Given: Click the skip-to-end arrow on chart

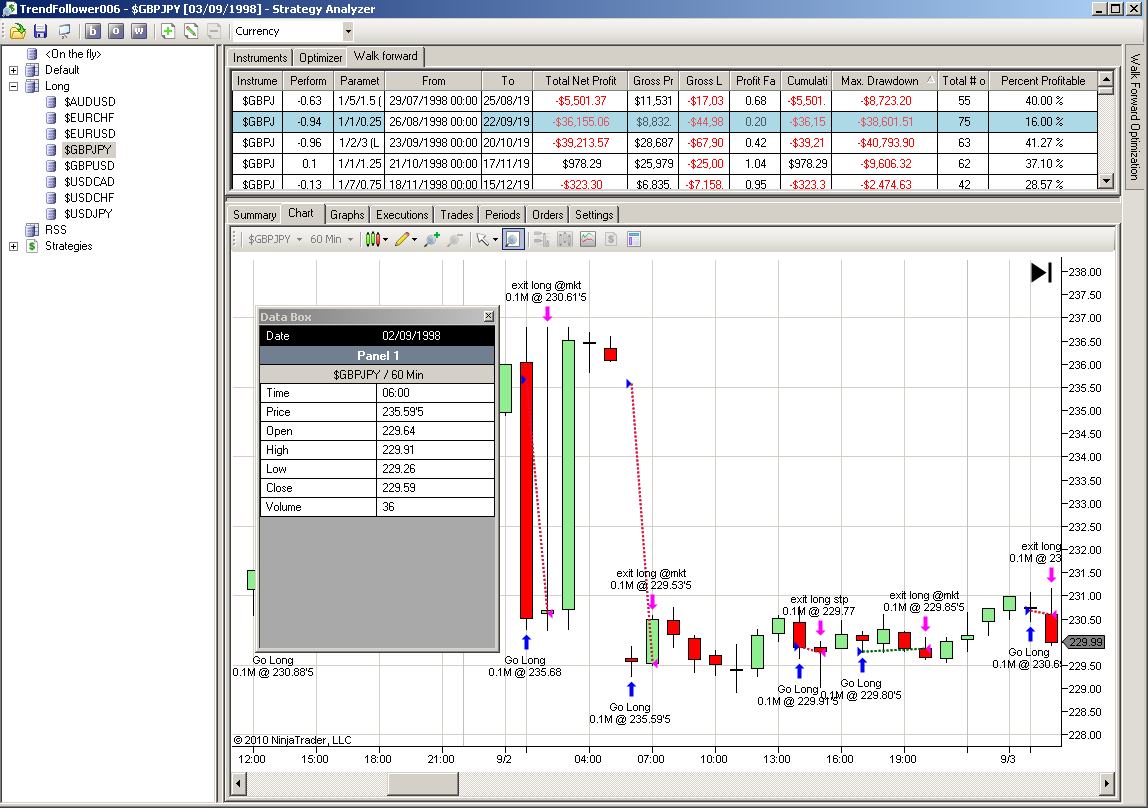Looking at the screenshot, I should [1041, 272].
